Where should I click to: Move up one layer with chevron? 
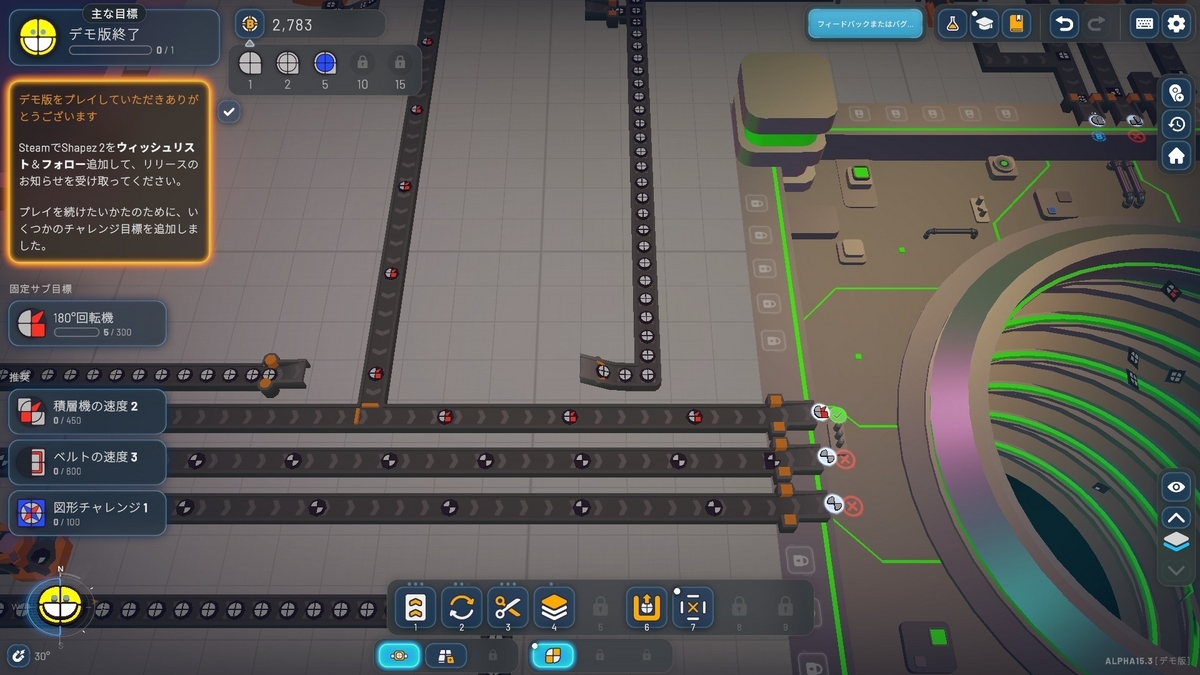(1177, 517)
